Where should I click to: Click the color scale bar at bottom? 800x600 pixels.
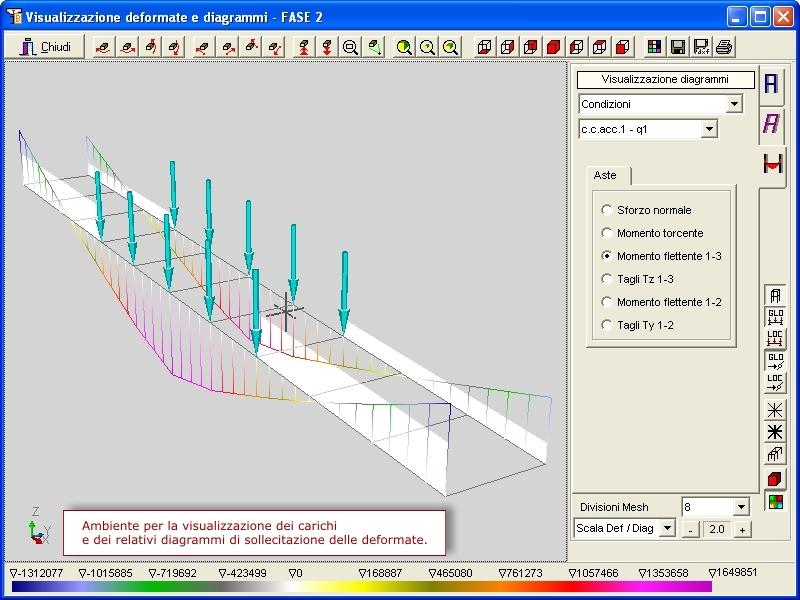[360, 587]
